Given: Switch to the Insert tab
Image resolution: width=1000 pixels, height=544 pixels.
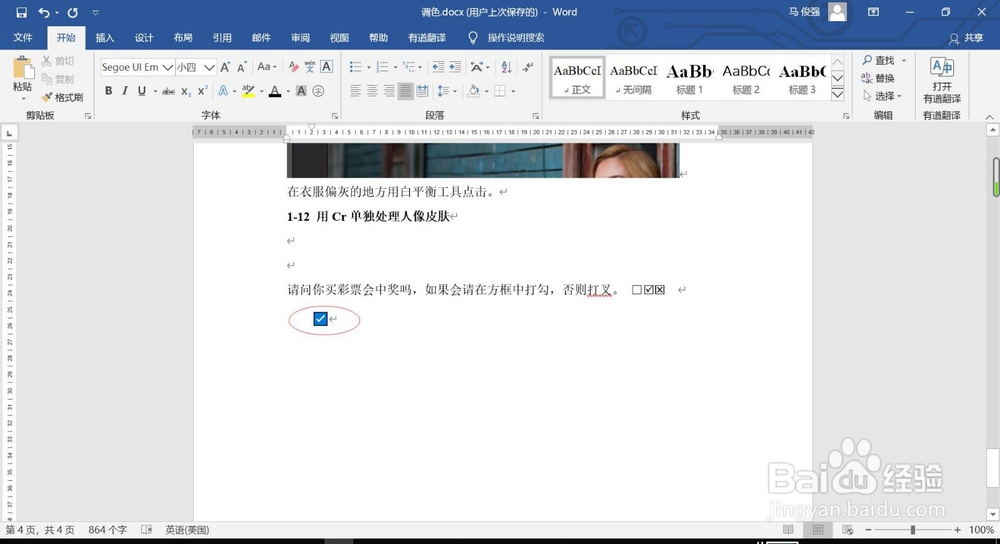Looking at the screenshot, I should coord(105,38).
